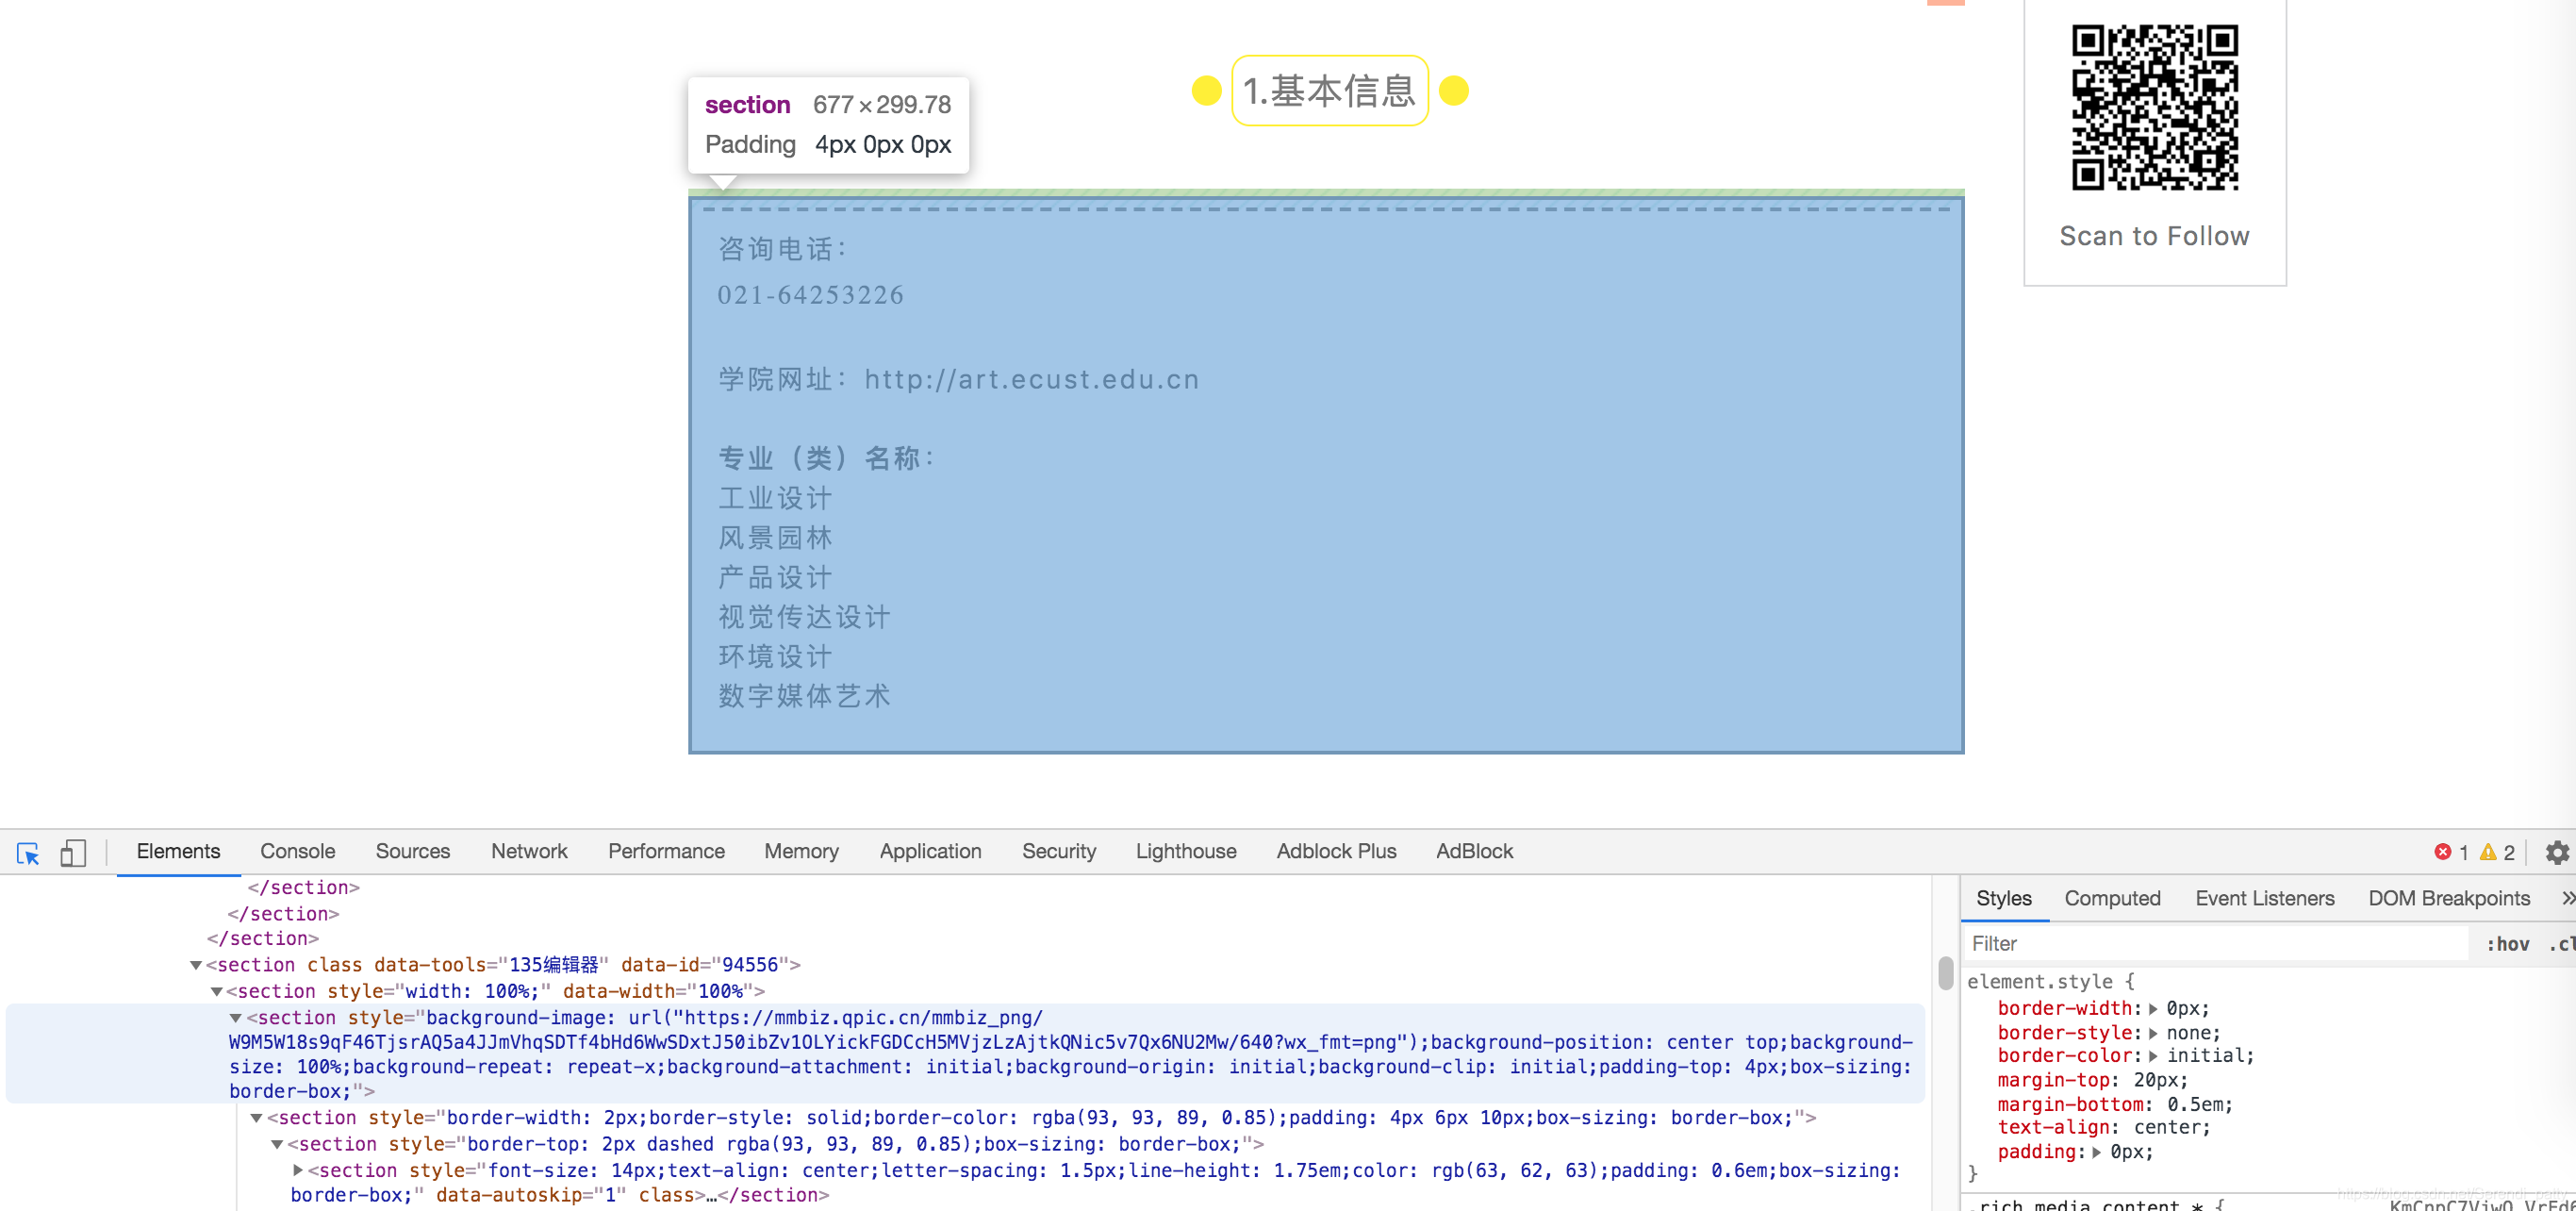Open the Event Listeners tab
Viewport: 2576px width, 1211px height.
[2264, 898]
